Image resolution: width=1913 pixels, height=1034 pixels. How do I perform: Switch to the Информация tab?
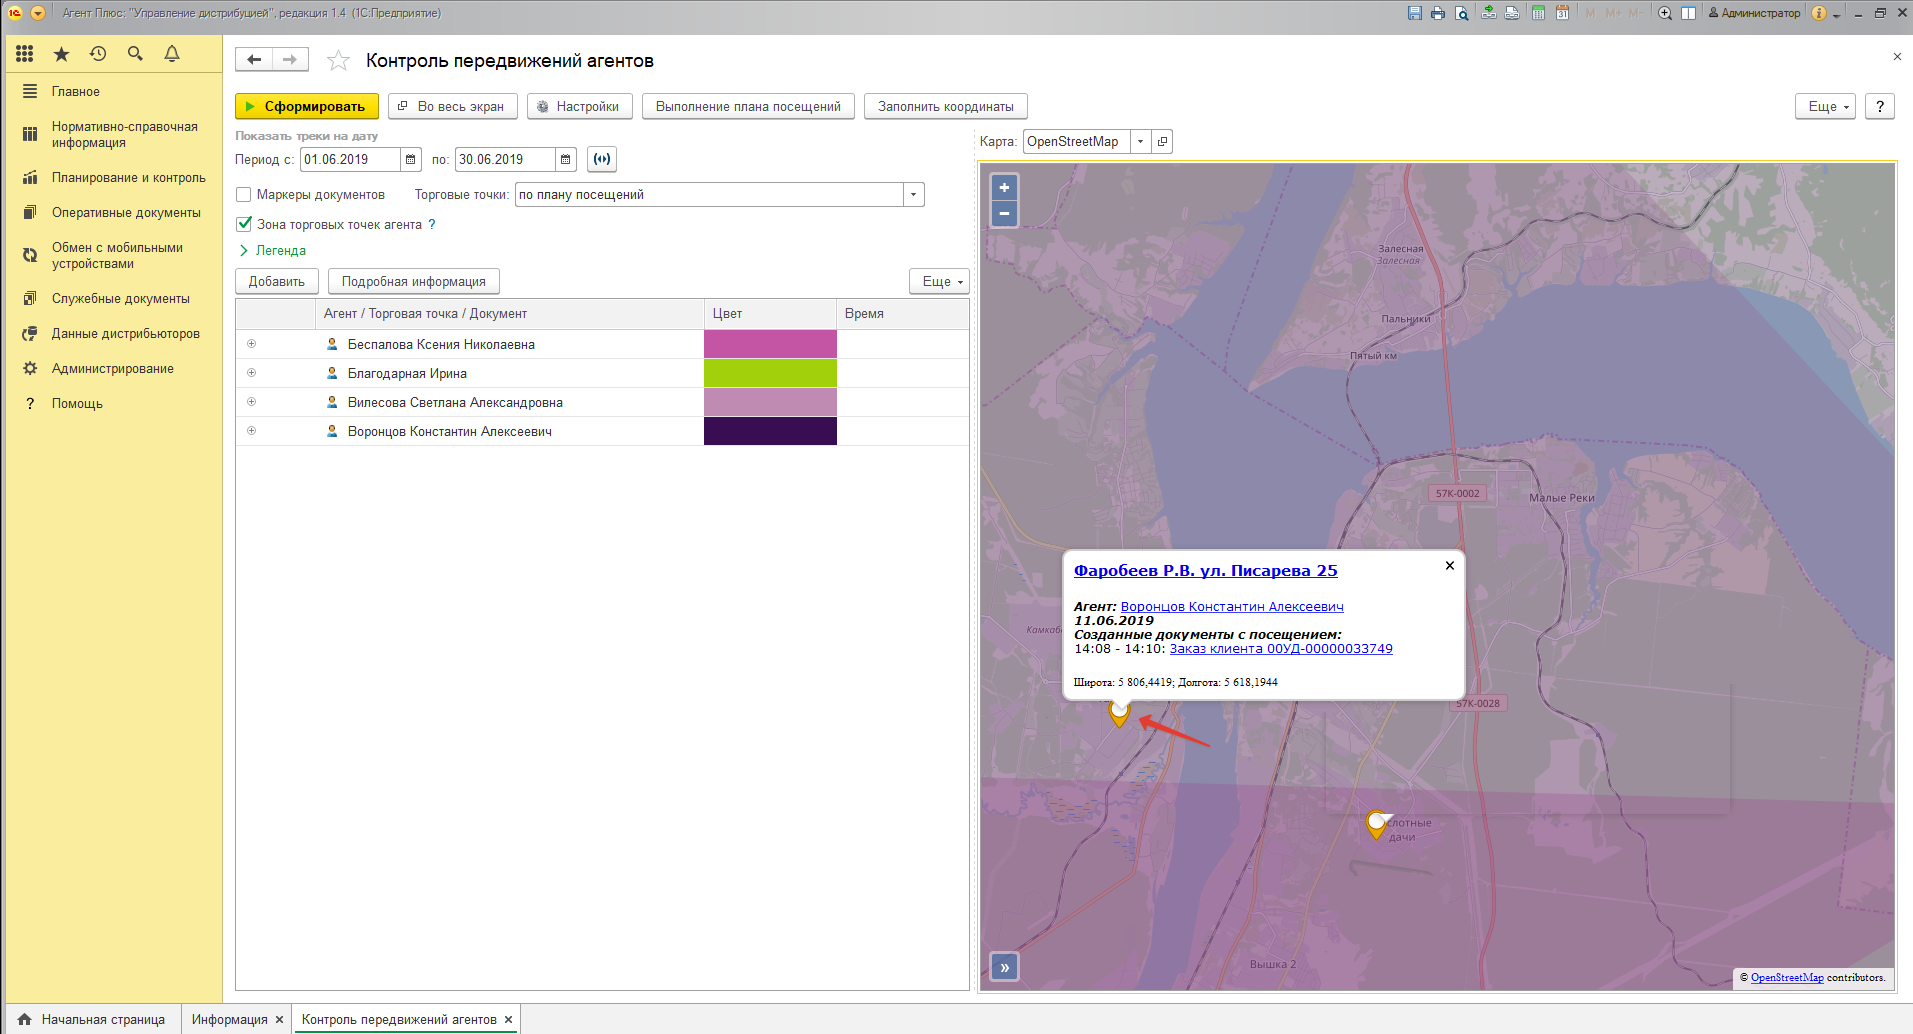230,1019
